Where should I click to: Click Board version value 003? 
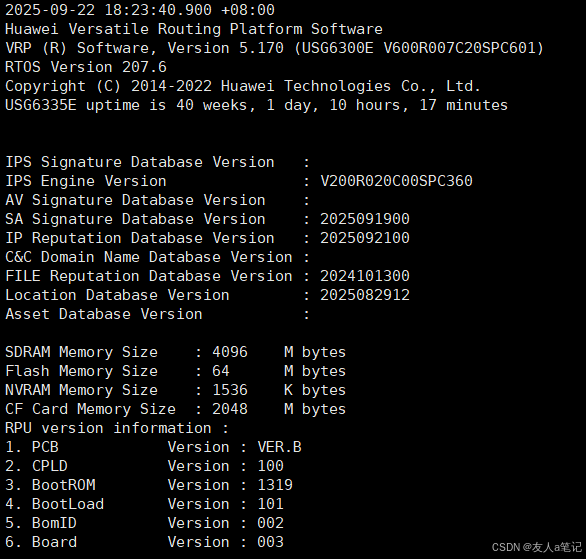[271, 543]
